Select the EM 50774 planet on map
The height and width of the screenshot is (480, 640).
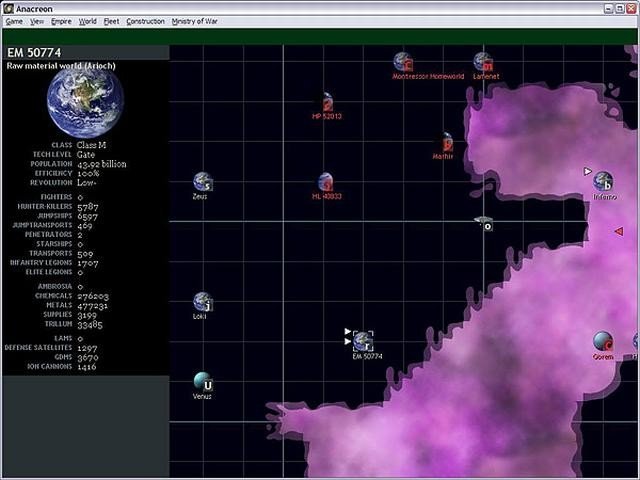[363, 341]
